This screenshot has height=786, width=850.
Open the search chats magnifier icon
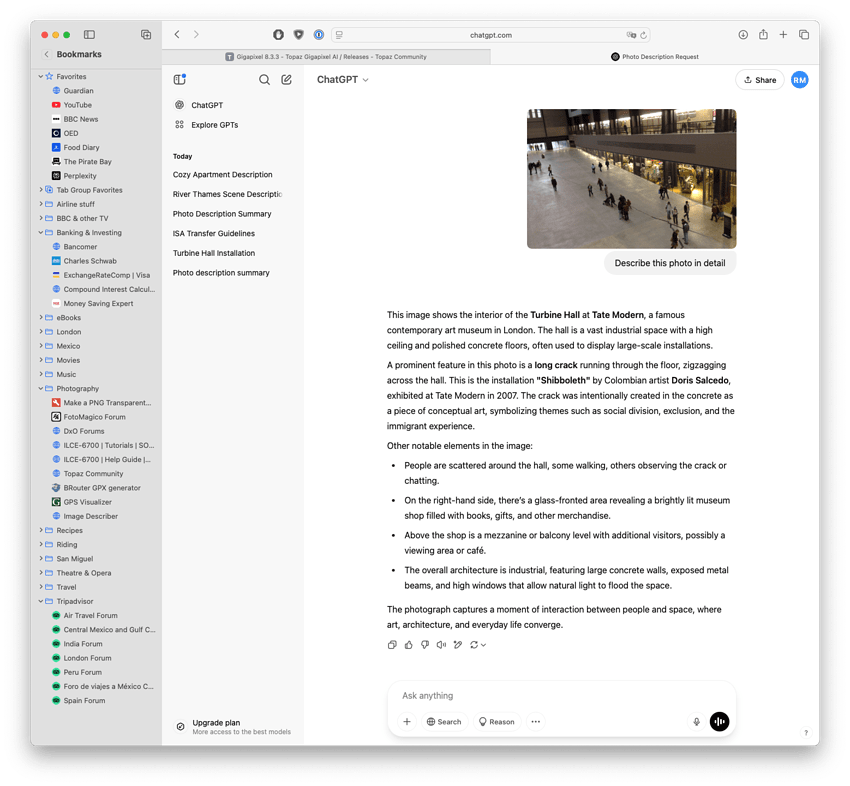[x=264, y=80]
